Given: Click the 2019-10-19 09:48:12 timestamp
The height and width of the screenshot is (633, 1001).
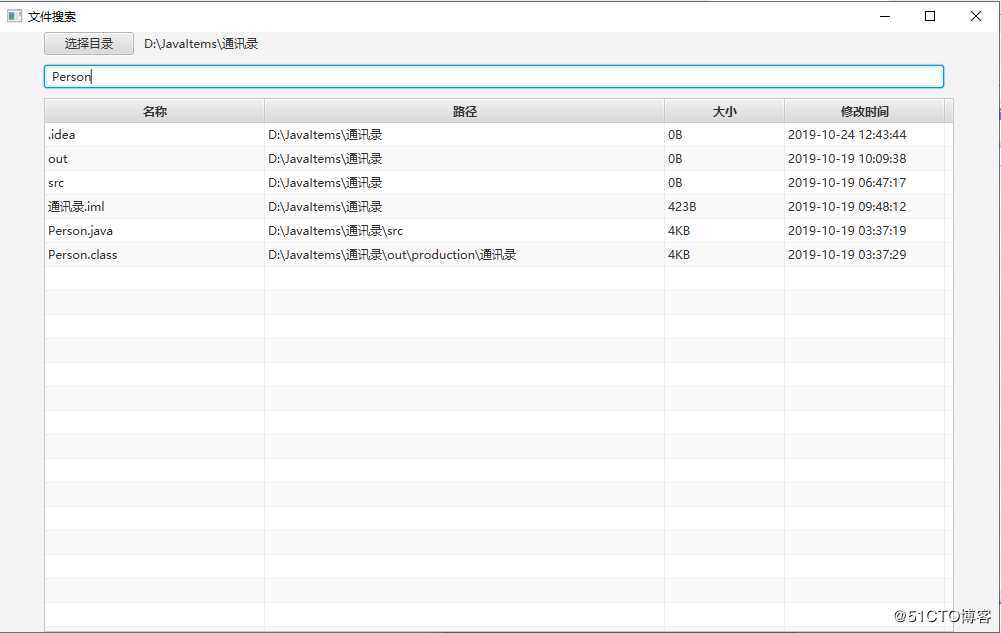Looking at the screenshot, I should click(x=847, y=207).
